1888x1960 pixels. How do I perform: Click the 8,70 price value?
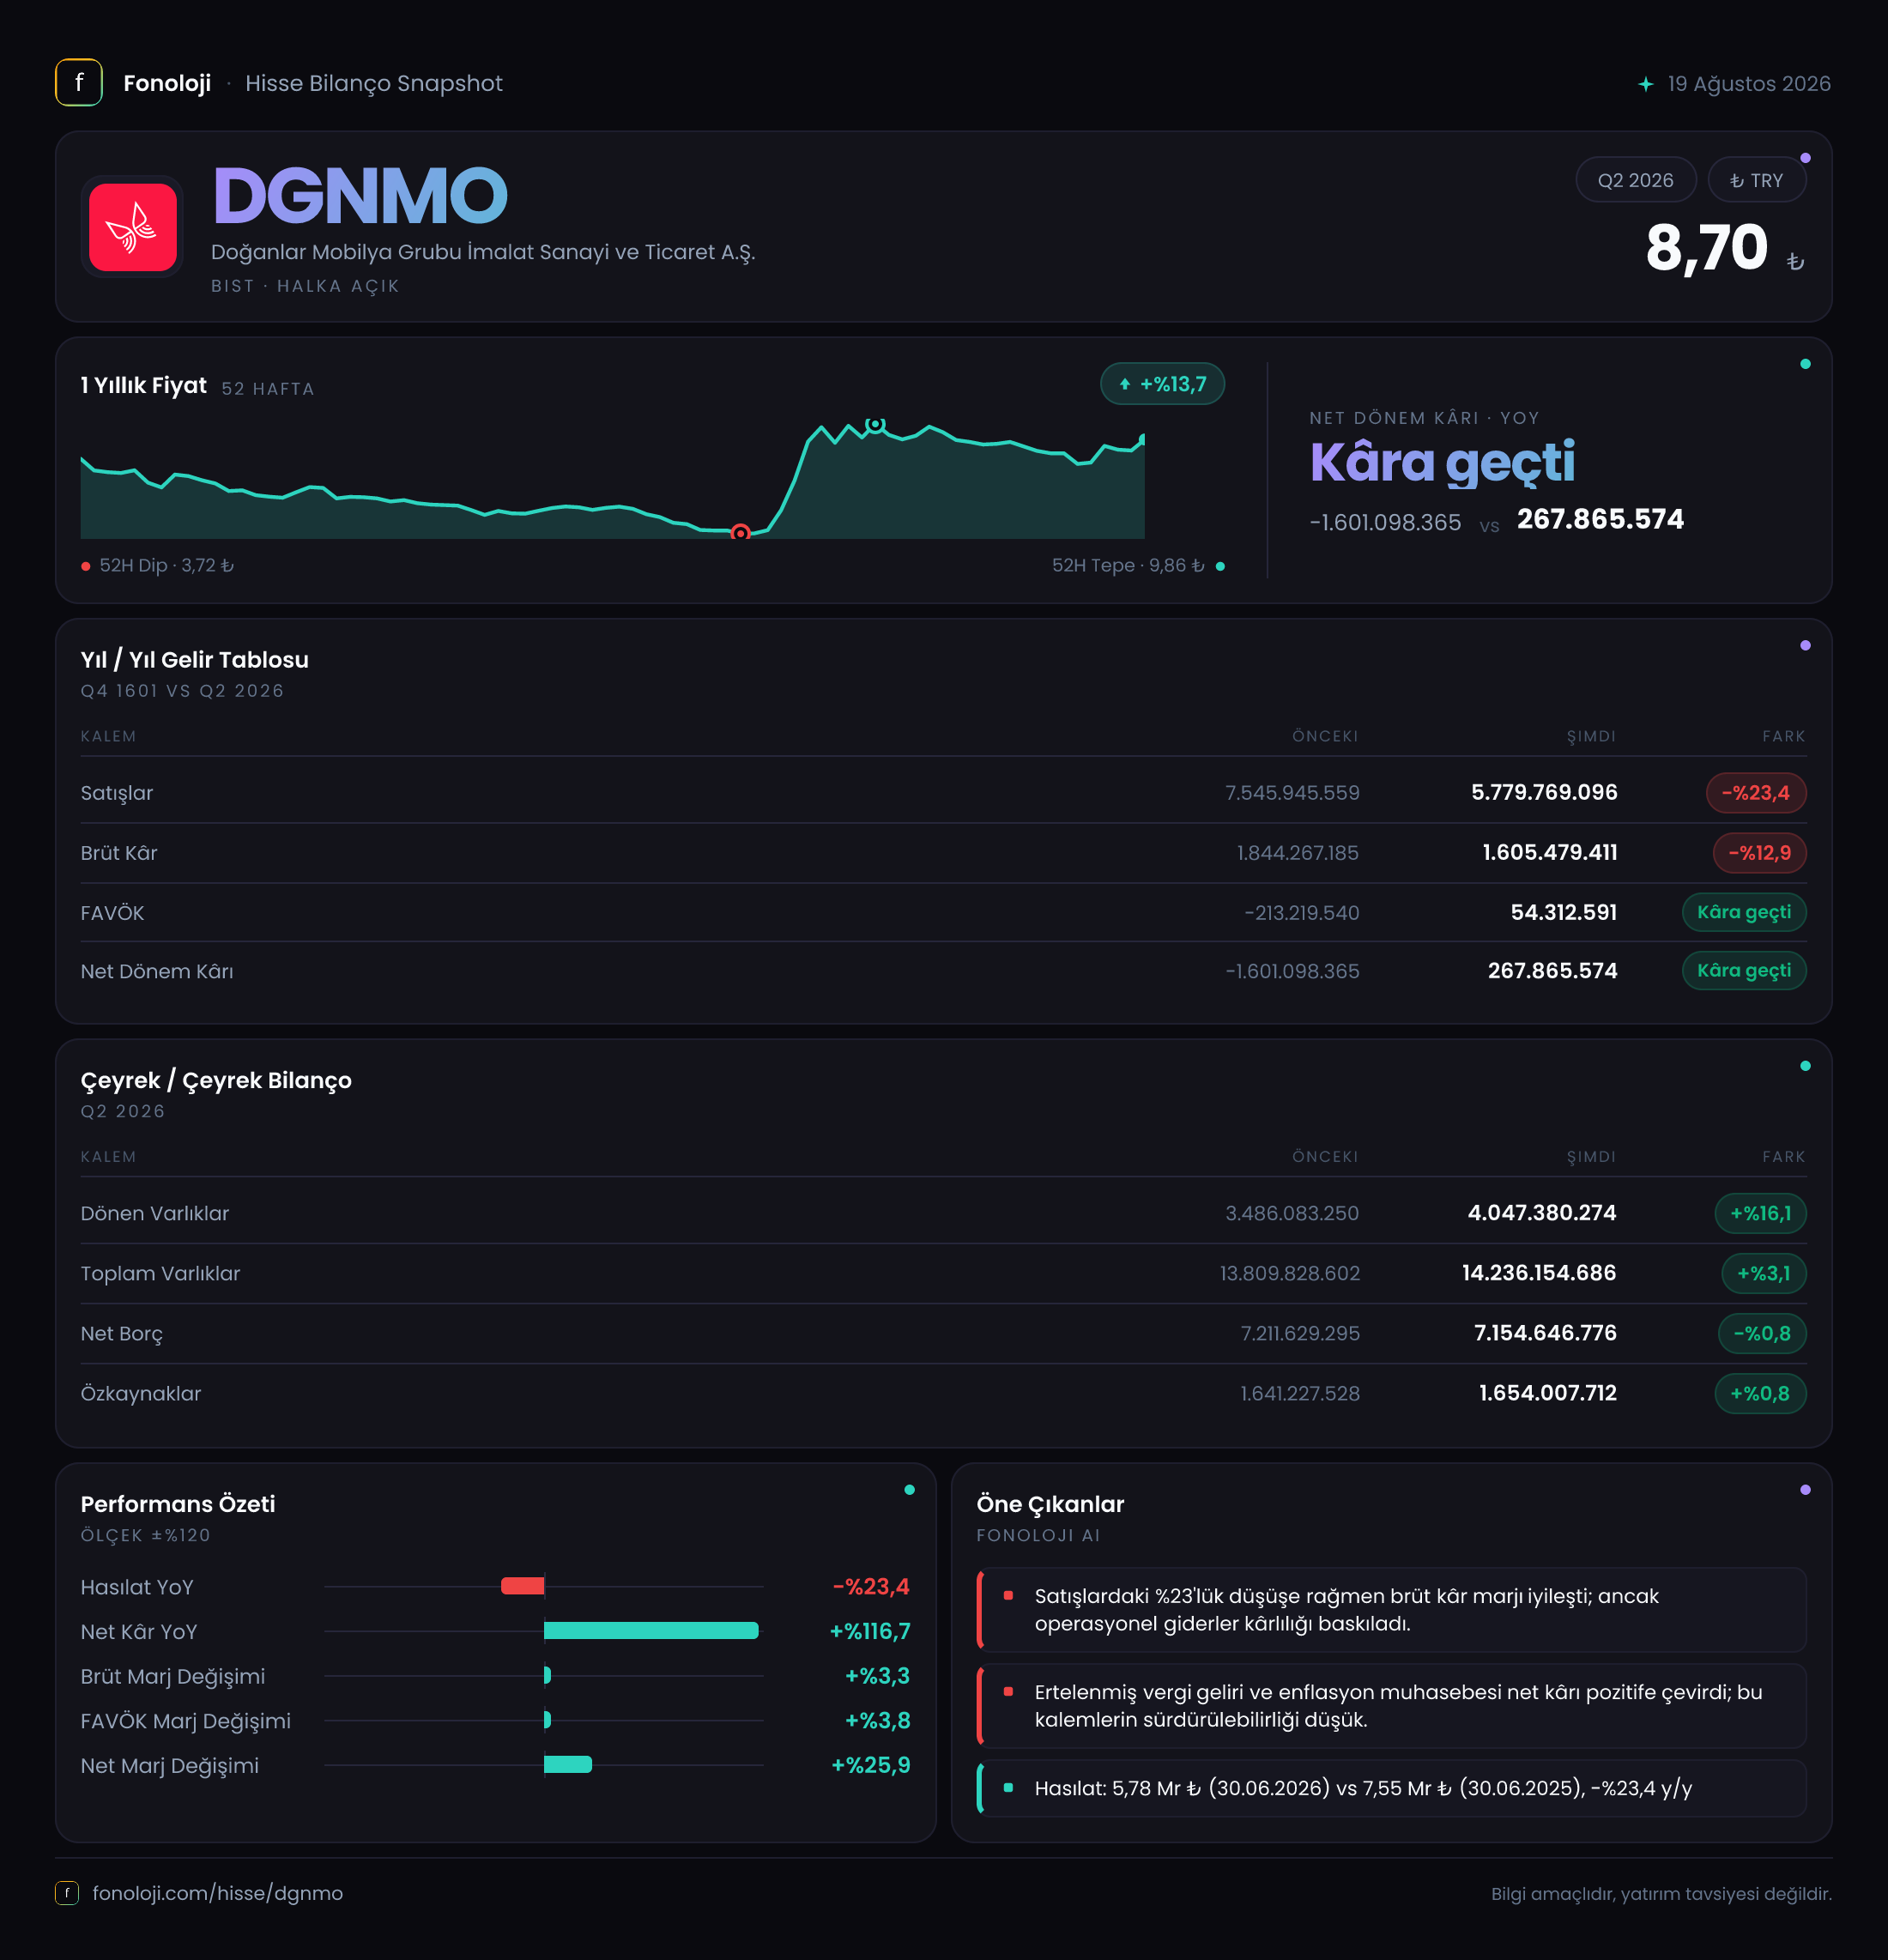pyautogui.click(x=1706, y=247)
